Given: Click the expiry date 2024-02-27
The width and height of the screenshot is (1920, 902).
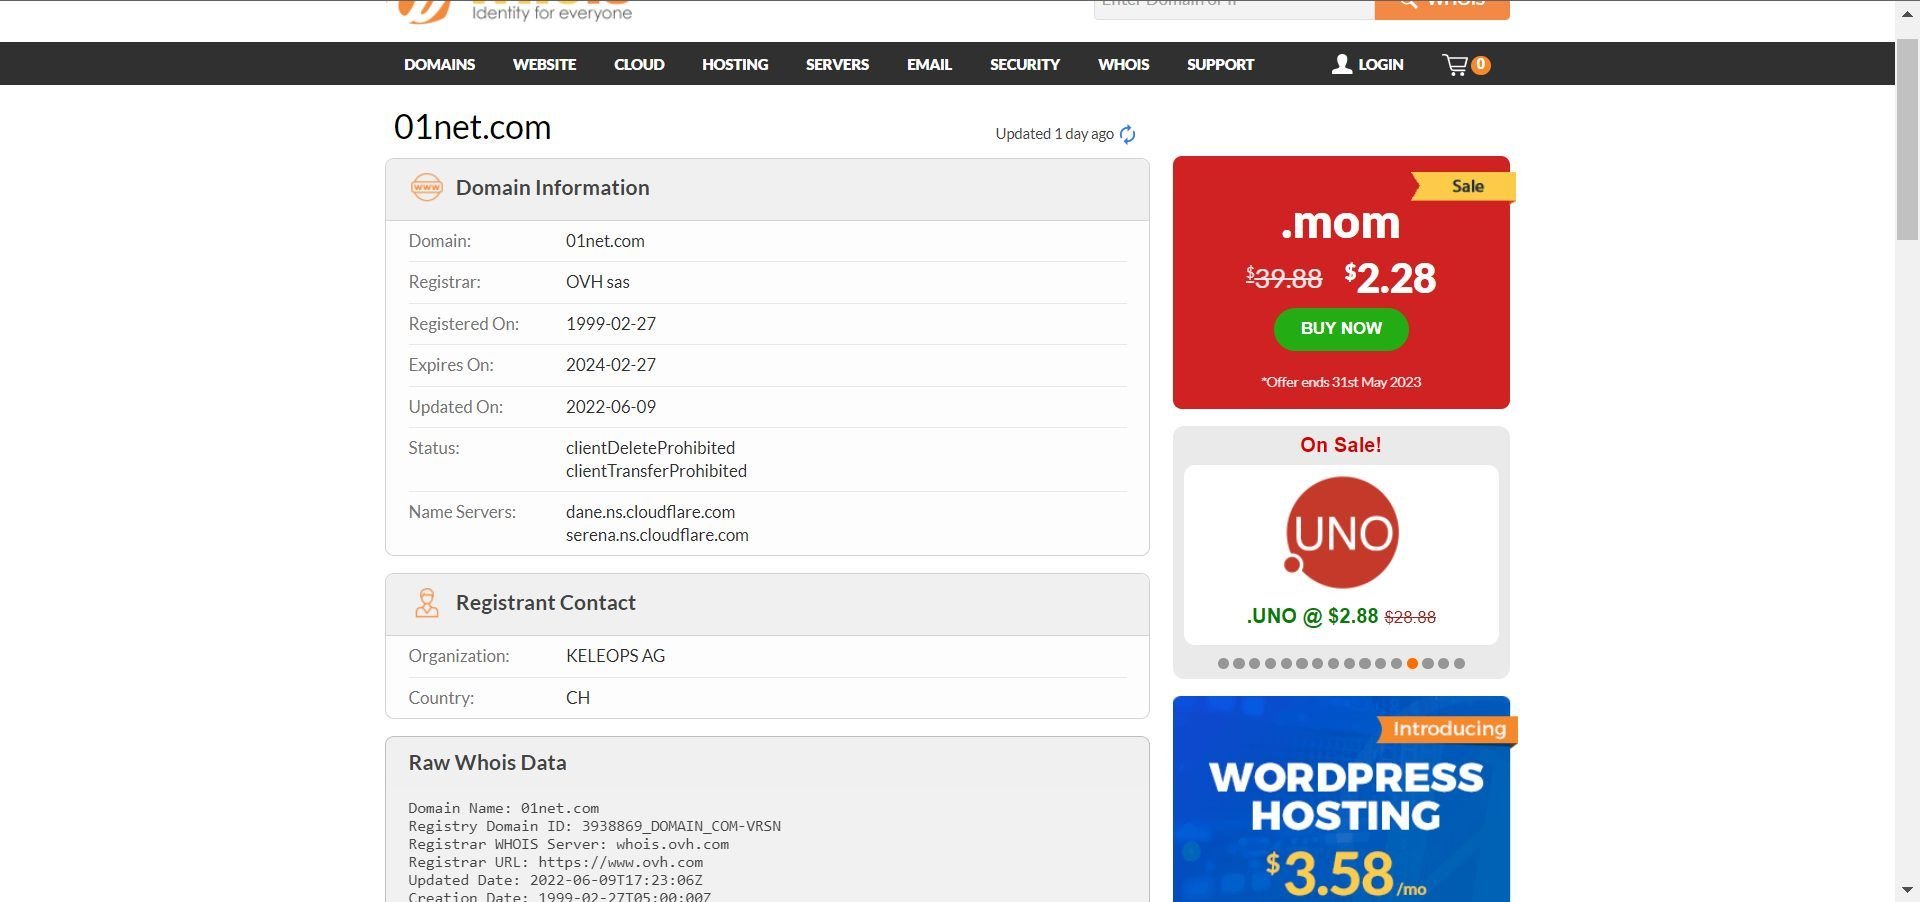Looking at the screenshot, I should point(611,365).
